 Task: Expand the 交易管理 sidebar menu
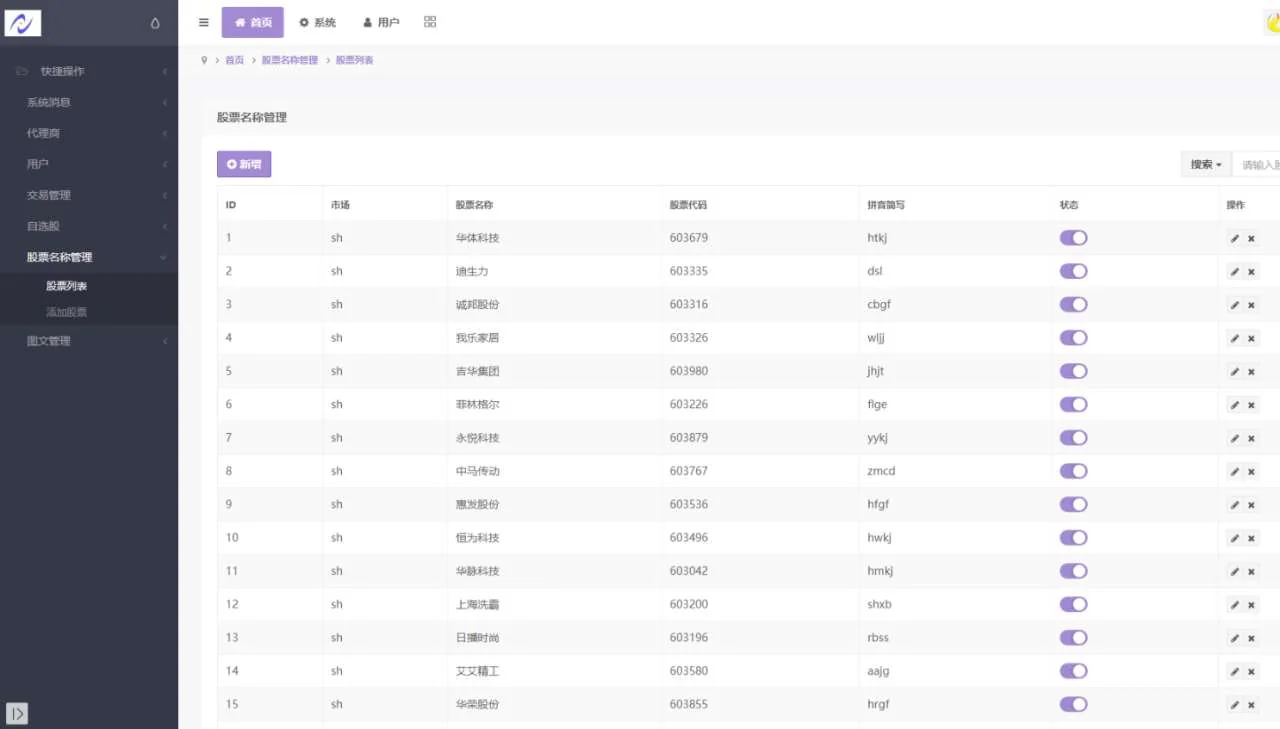pos(88,195)
